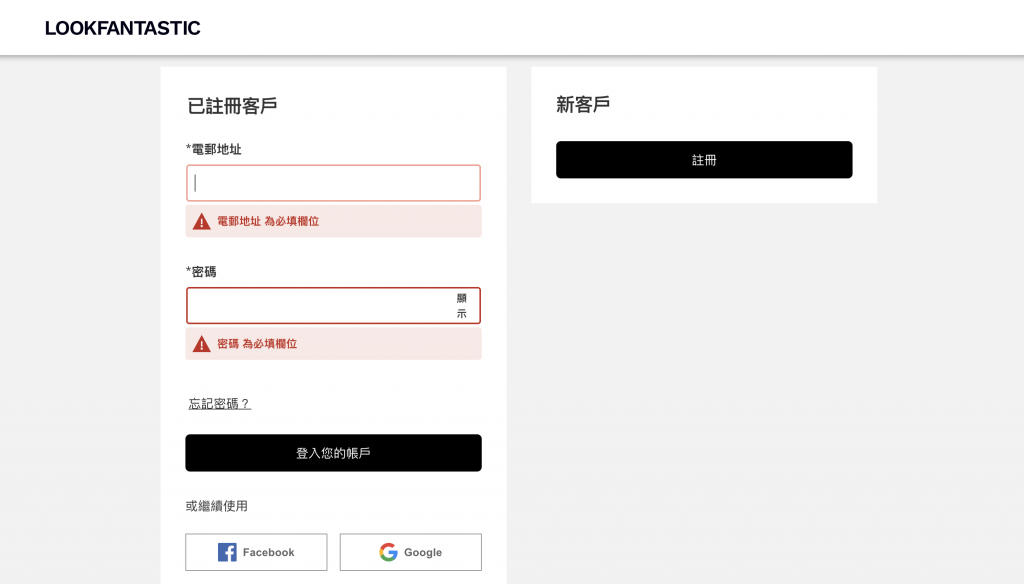Viewport: 1024px width, 584px height.
Task: Click the Google G logo icon
Action: point(389,552)
